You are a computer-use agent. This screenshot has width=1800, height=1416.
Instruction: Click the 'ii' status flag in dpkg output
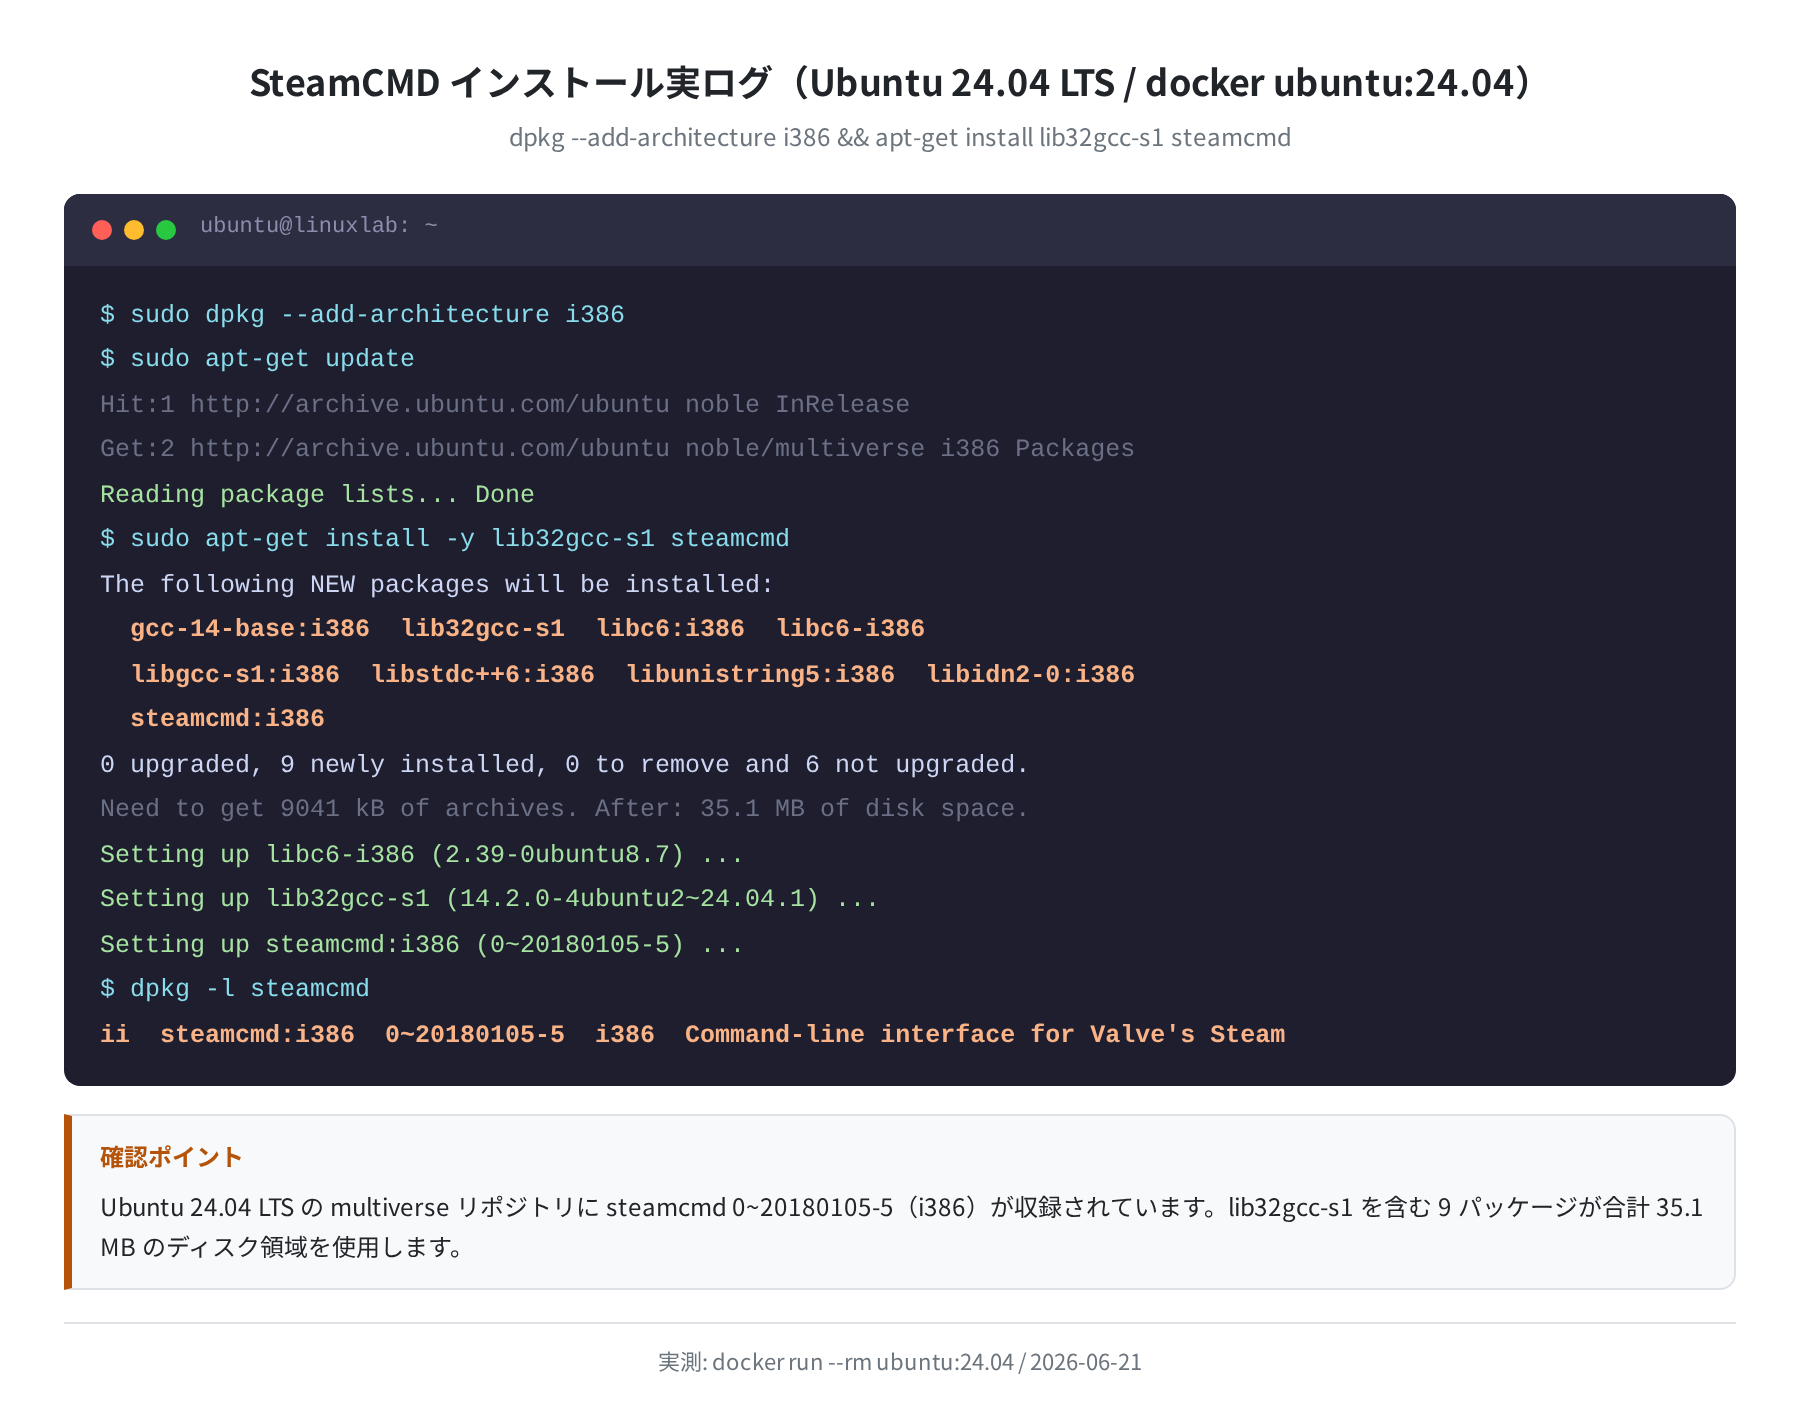[115, 1034]
